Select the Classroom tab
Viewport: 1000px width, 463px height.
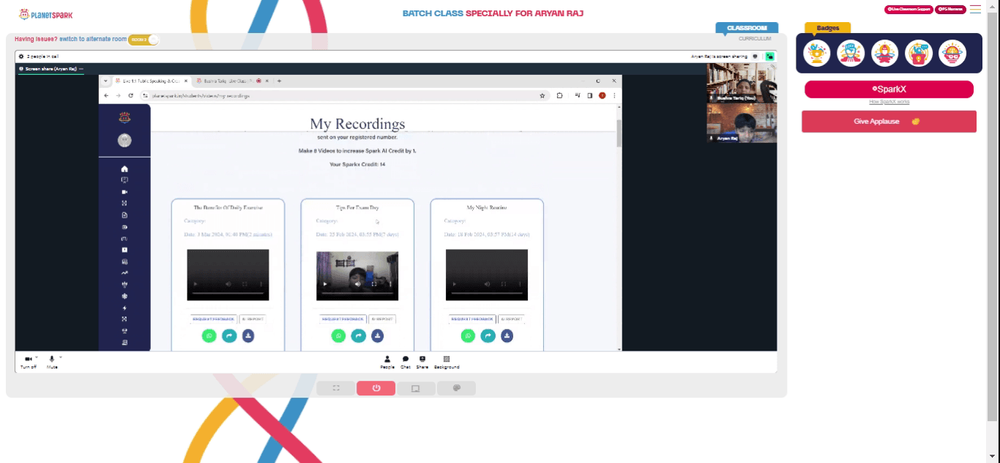[747, 28]
